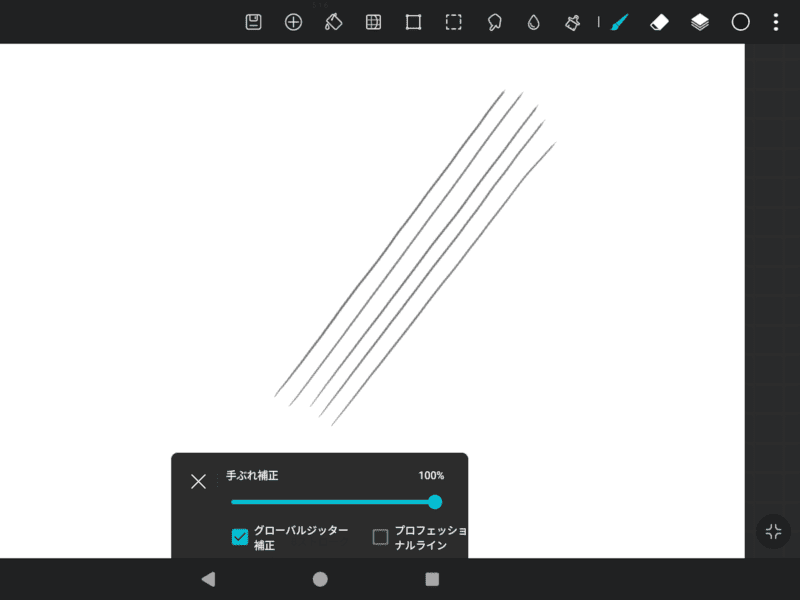Select the spray can tool
The height and width of the screenshot is (600, 800).
(573, 22)
